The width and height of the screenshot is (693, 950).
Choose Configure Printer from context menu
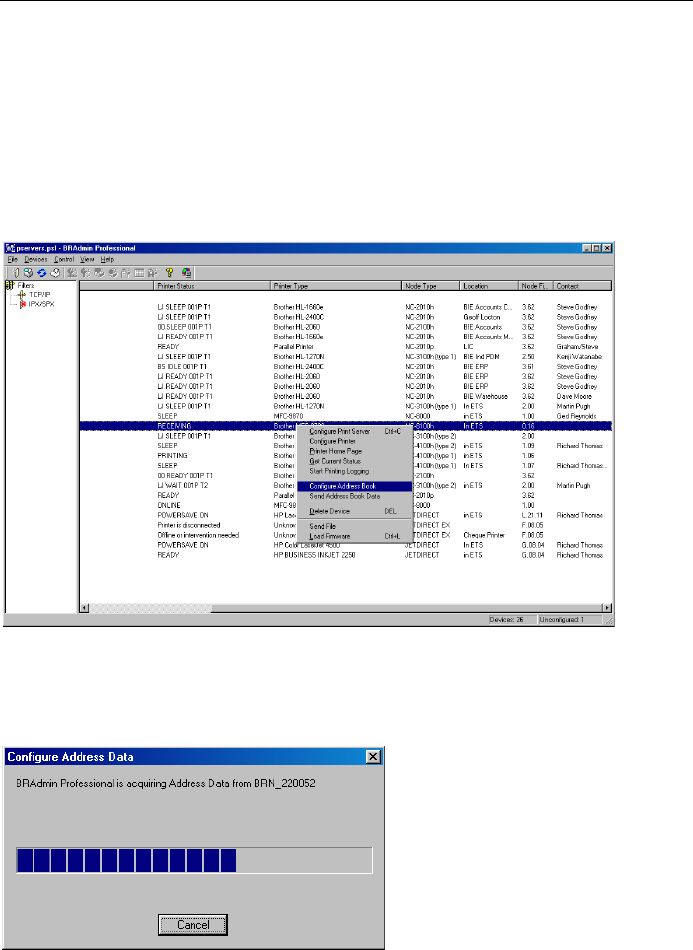(x=355, y=441)
